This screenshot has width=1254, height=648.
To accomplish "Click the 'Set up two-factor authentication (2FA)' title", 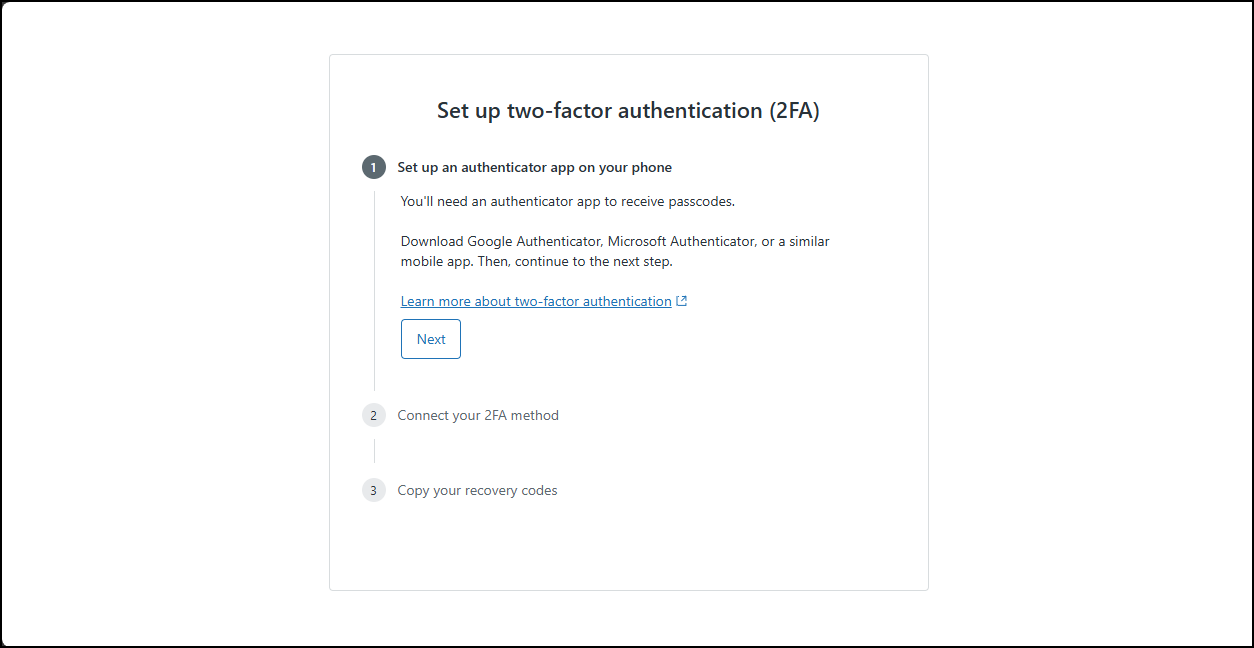I will pos(628,110).
